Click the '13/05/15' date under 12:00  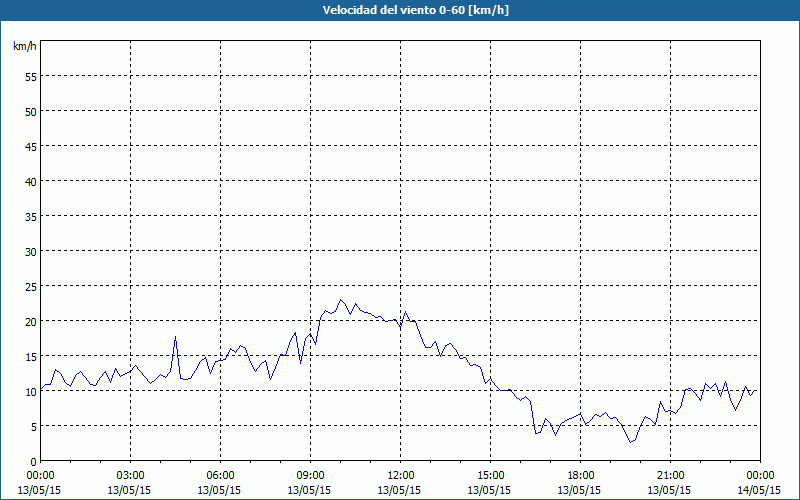[399, 490]
